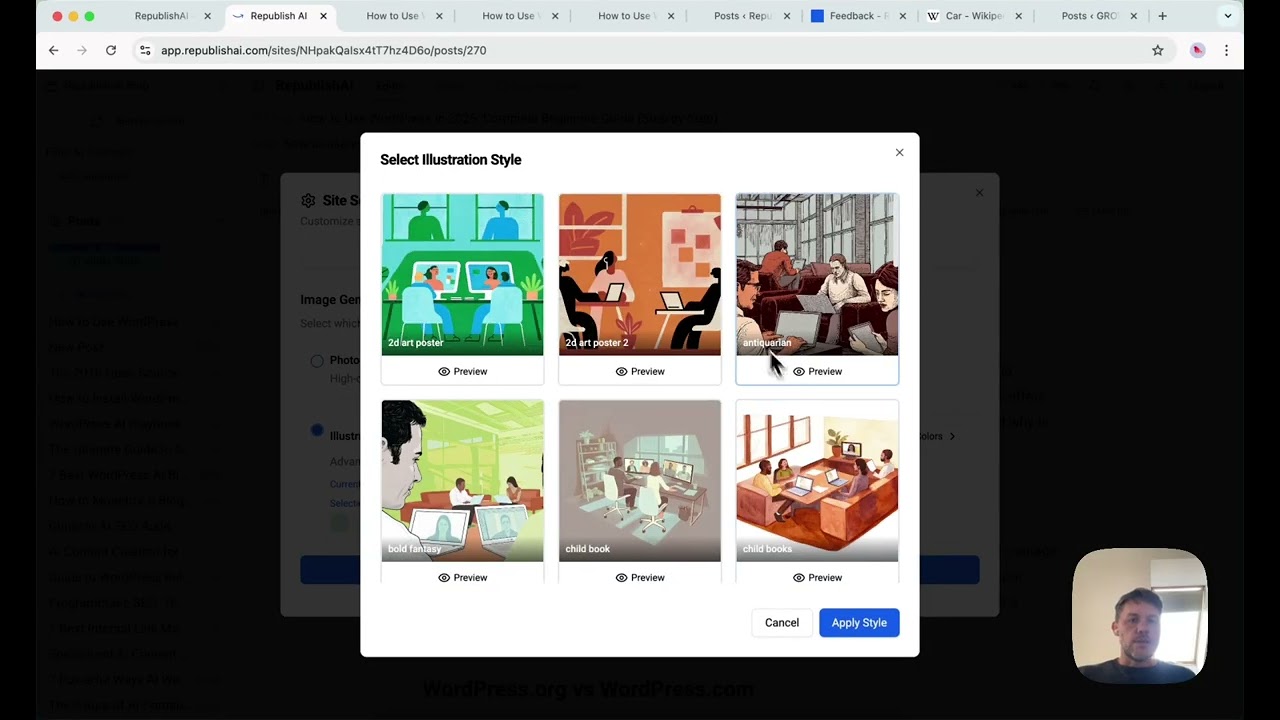The height and width of the screenshot is (720, 1280).
Task: Close the Feedback tab
Action: click(x=902, y=16)
